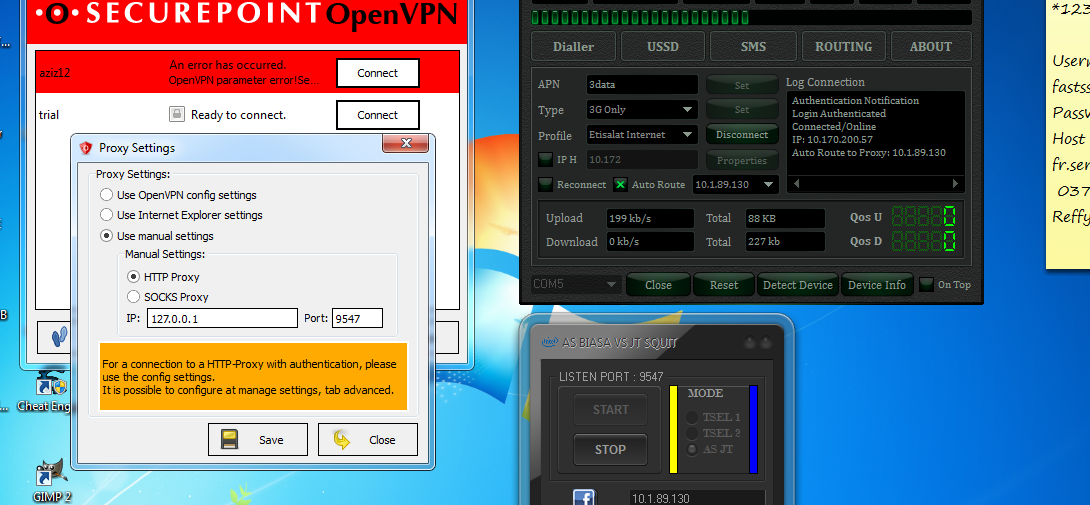Select AS JT mode radio button

[692, 449]
